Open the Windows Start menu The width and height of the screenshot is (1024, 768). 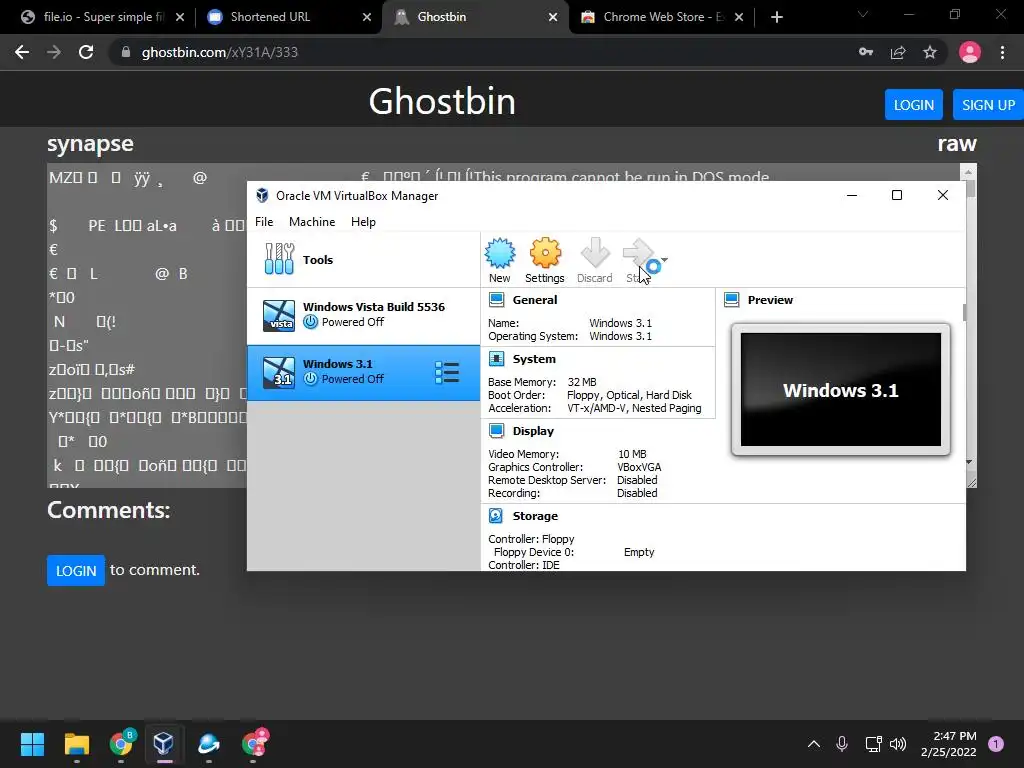(32, 744)
